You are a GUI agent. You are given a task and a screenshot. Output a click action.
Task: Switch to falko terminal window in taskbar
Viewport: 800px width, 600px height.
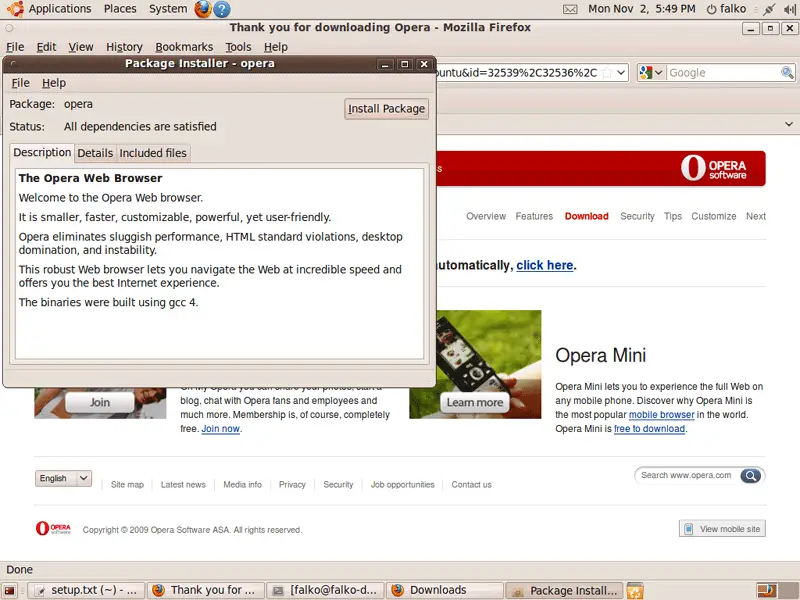pos(326,591)
